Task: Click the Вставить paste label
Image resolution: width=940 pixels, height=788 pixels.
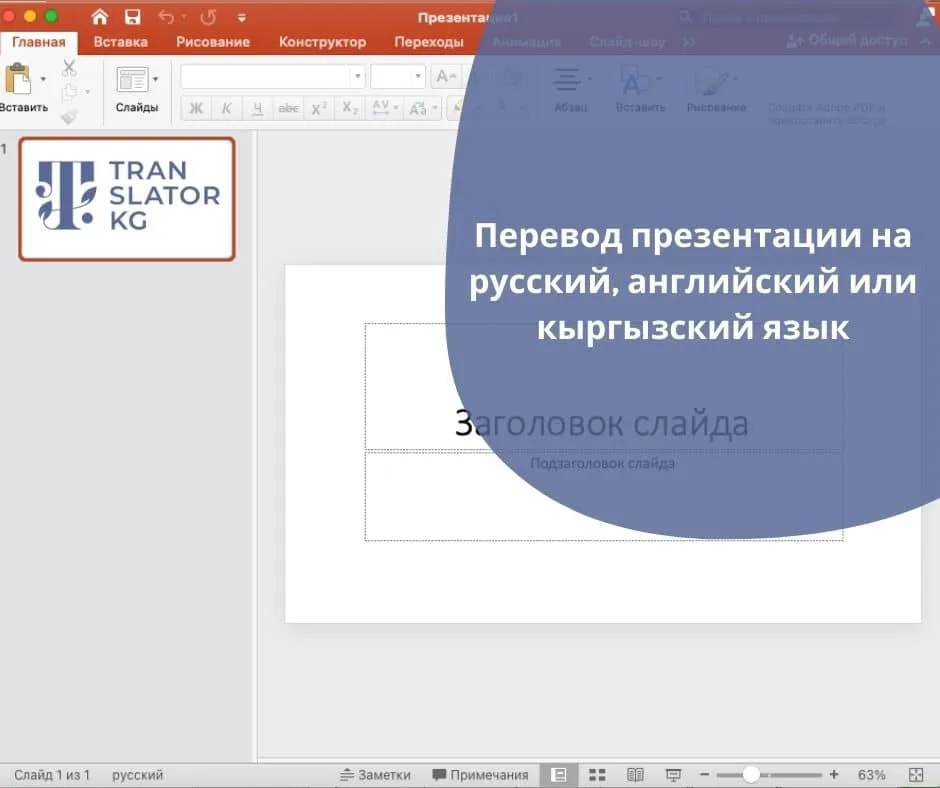Action: pyautogui.click(x=24, y=108)
